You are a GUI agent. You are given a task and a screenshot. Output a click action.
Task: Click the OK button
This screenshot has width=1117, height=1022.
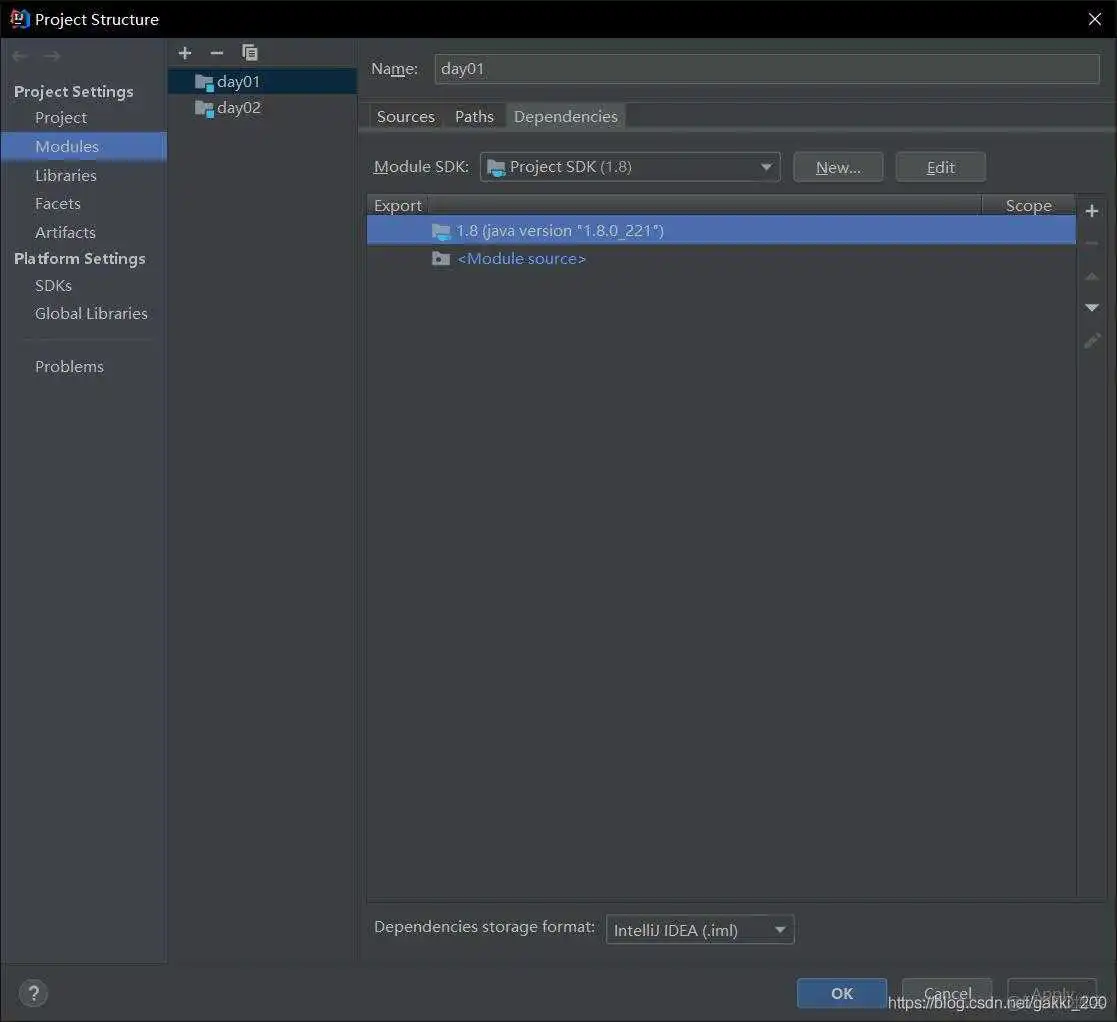click(841, 992)
